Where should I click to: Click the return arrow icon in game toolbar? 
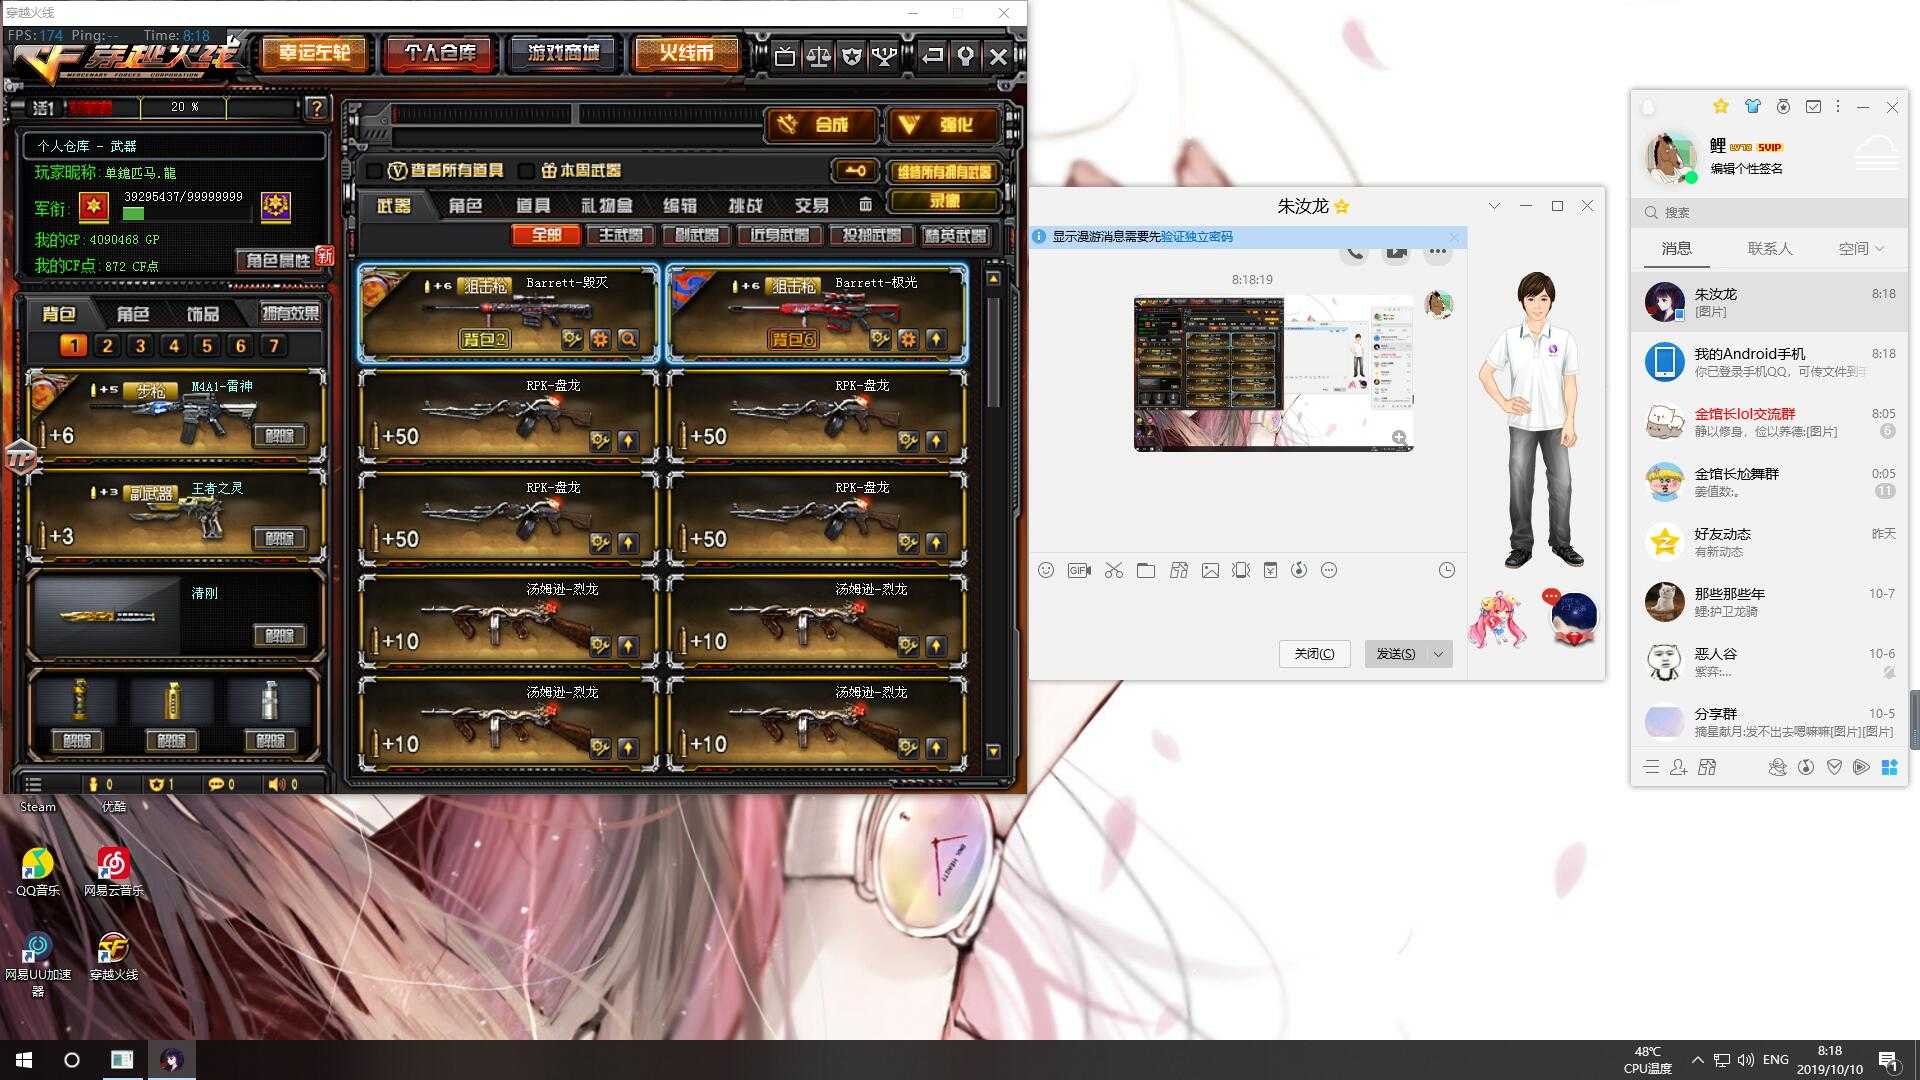[932, 56]
